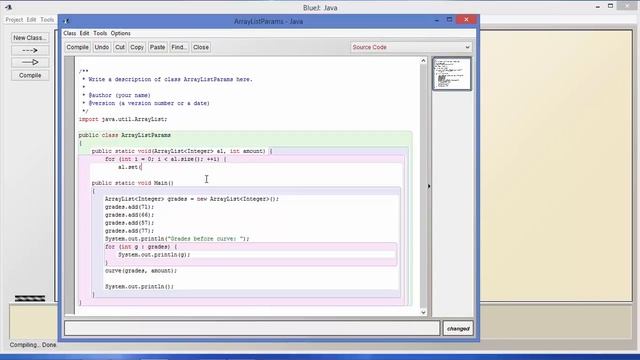
Task: Click Compile in the BlueJ main window sidebar
Action: [30, 76]
